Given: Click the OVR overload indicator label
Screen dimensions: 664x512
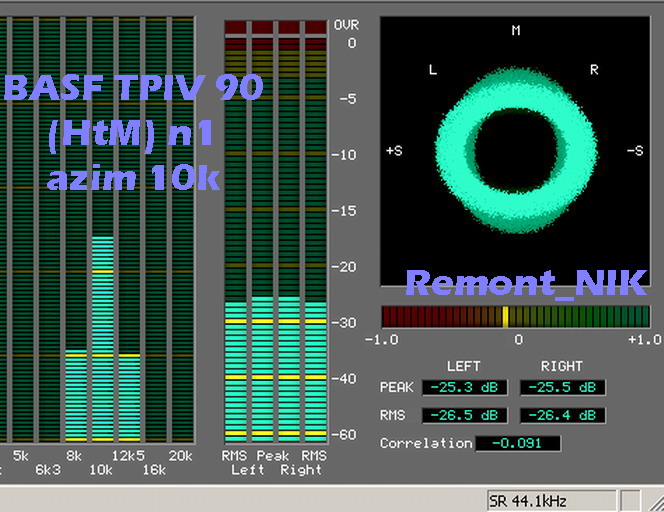Looking at the screenshot, I should (345, 24).
